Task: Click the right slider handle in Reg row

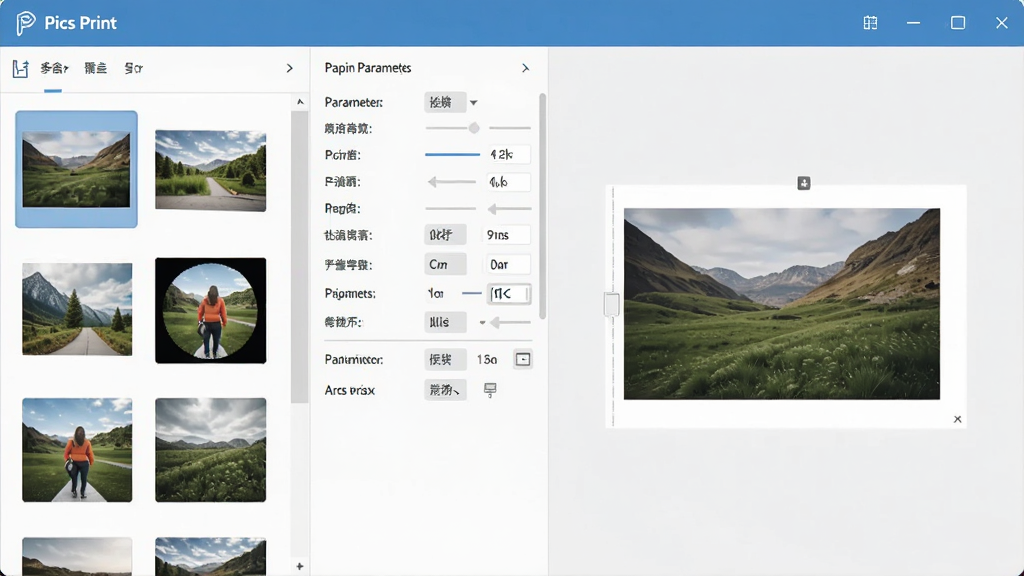Action: [493, 209]
